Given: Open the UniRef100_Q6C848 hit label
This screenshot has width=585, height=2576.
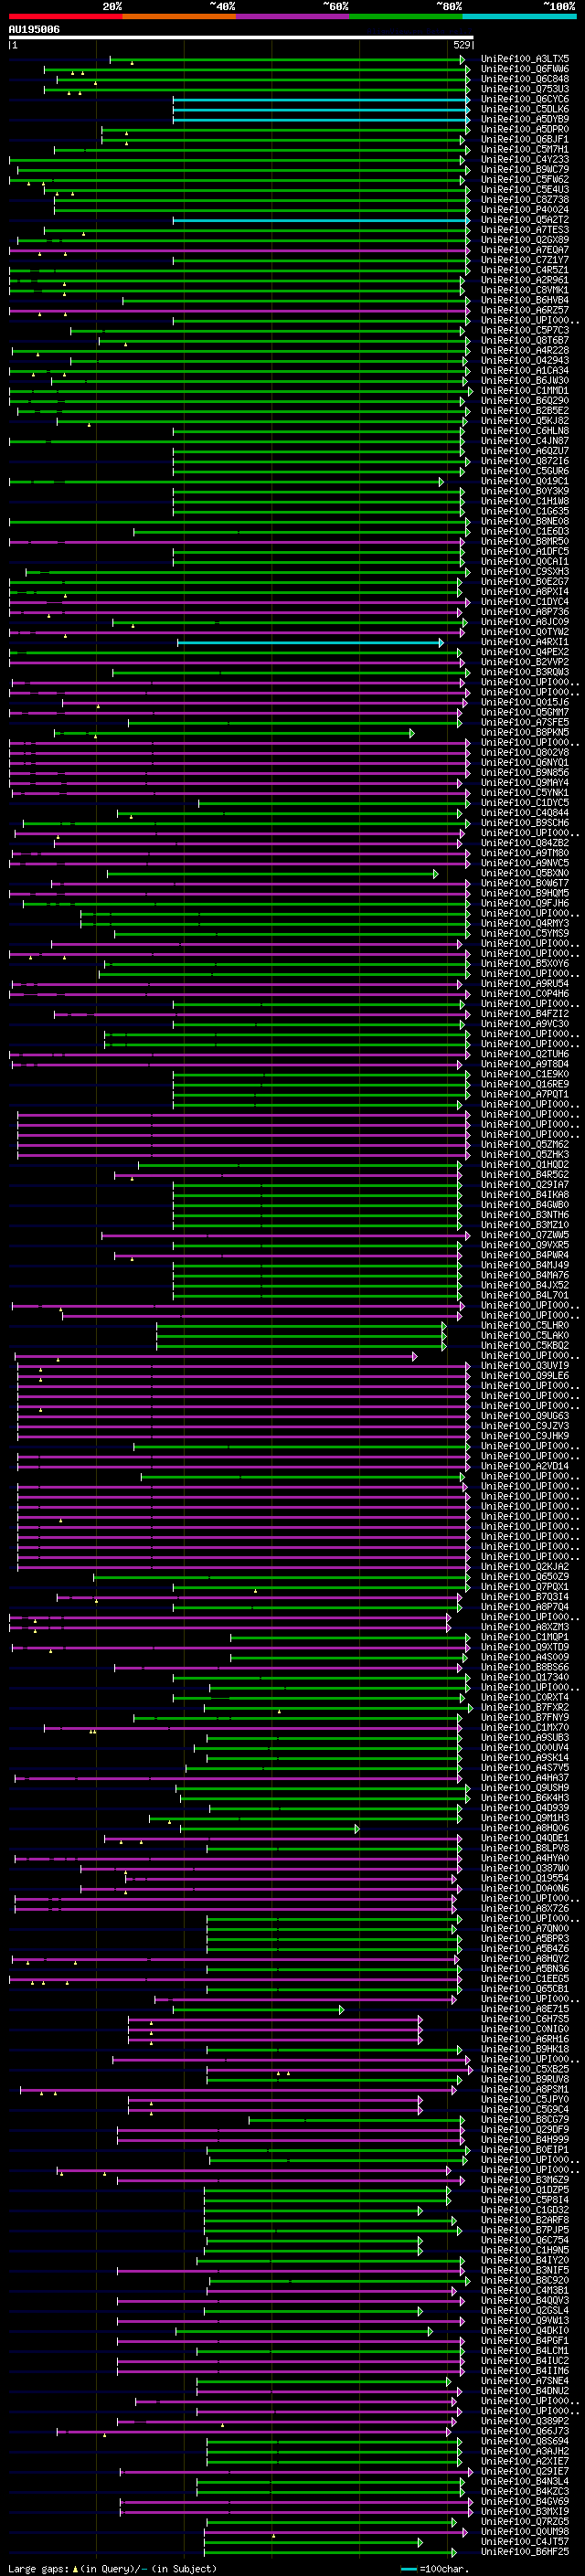Looking at the screenshot, I should click(x=525, y=80).
